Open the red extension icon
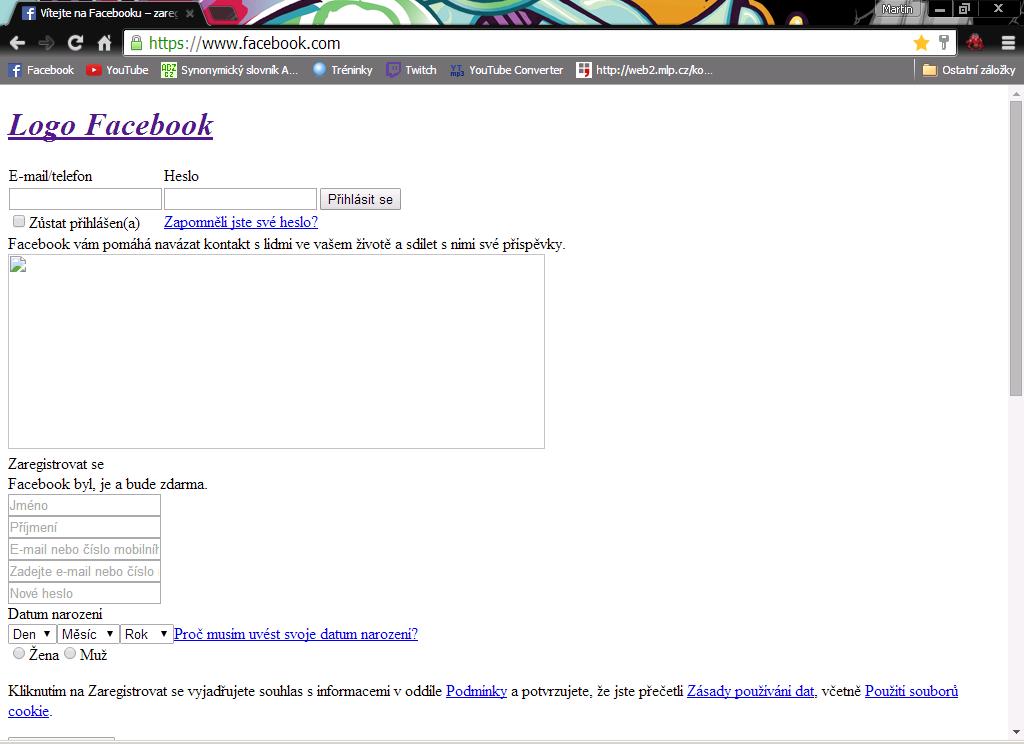This screenshot has width=1025, height=744. [975, 42]
